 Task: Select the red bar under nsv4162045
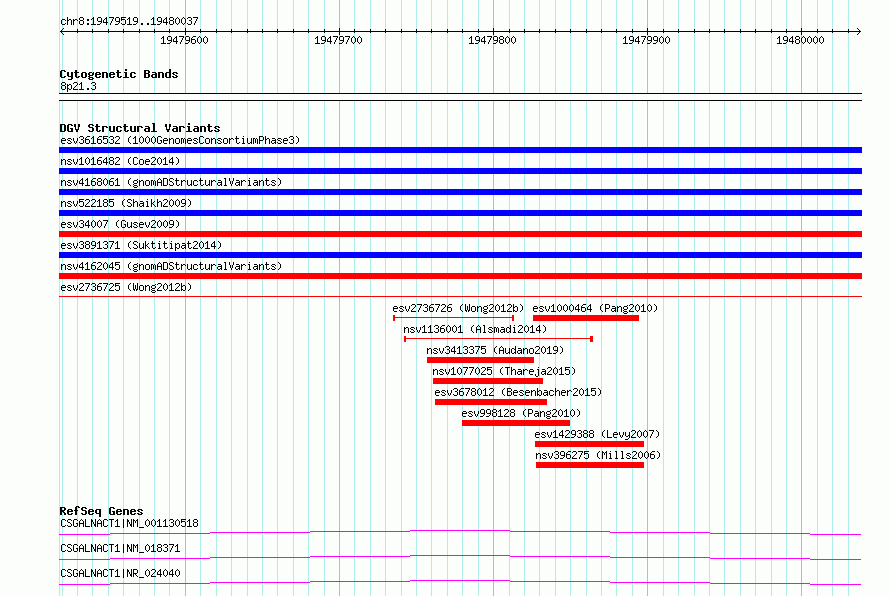460,276
